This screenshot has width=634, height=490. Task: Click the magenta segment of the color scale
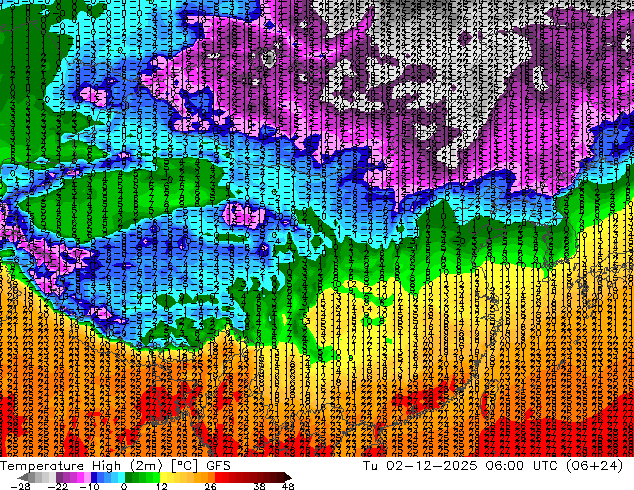tap(80, 477)
